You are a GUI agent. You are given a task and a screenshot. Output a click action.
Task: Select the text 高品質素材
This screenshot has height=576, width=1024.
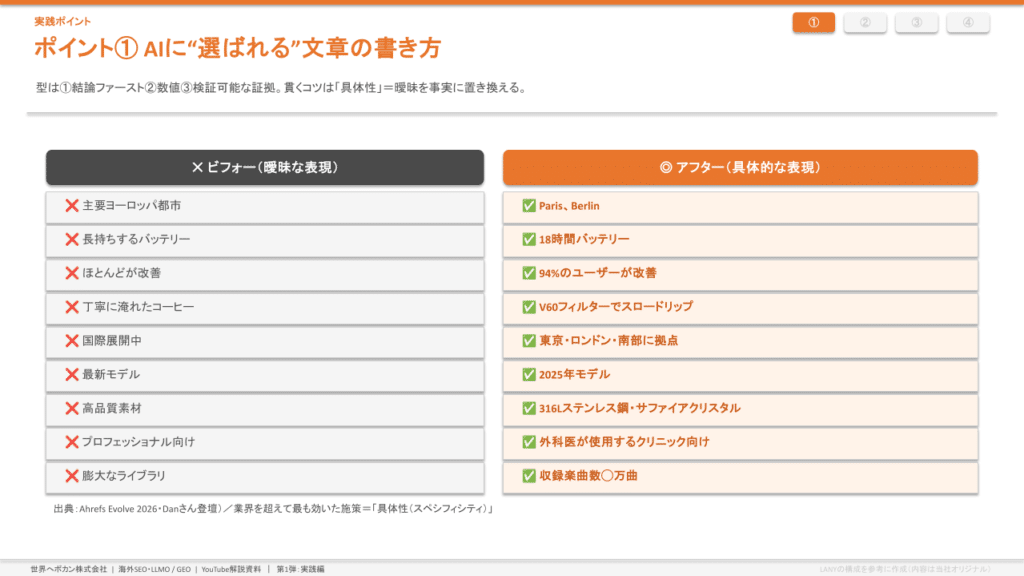[112, 408]
